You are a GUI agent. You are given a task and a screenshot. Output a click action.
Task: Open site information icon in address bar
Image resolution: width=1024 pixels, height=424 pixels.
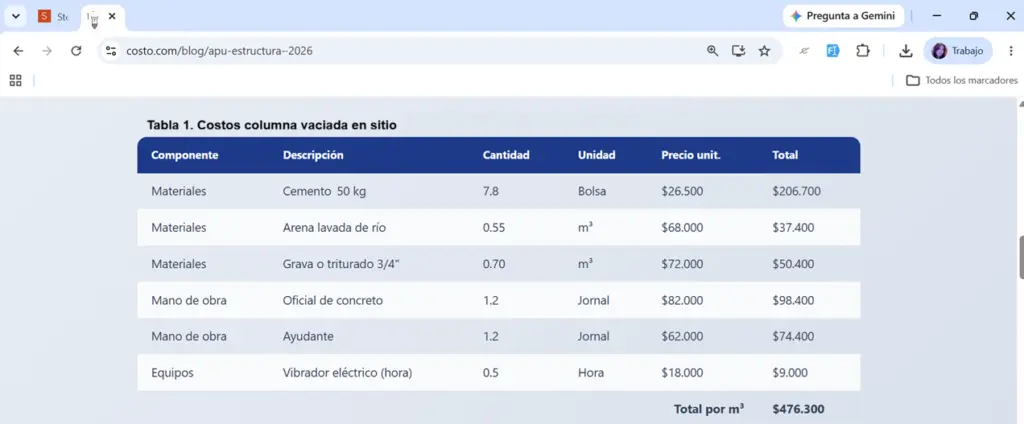(x=112, y=51)
